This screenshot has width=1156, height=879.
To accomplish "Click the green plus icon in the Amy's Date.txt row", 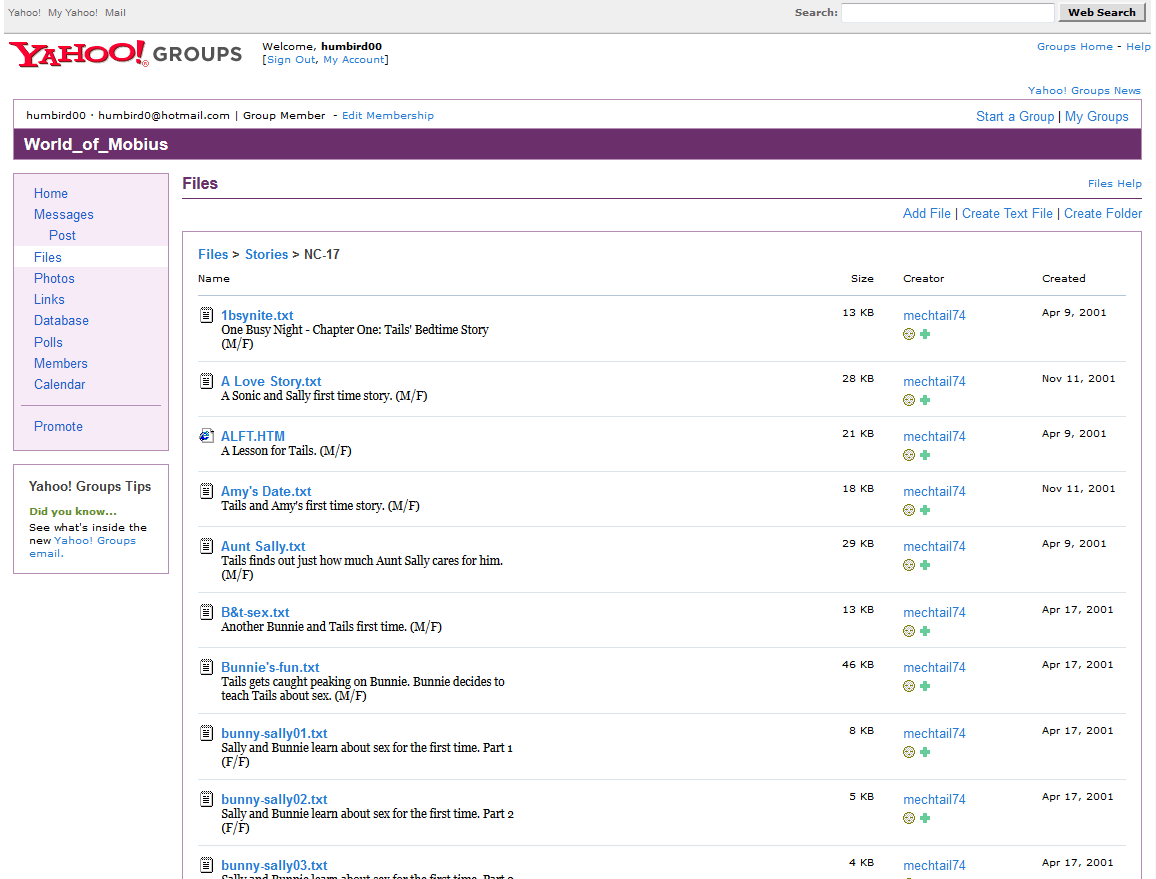I will 925,510.
